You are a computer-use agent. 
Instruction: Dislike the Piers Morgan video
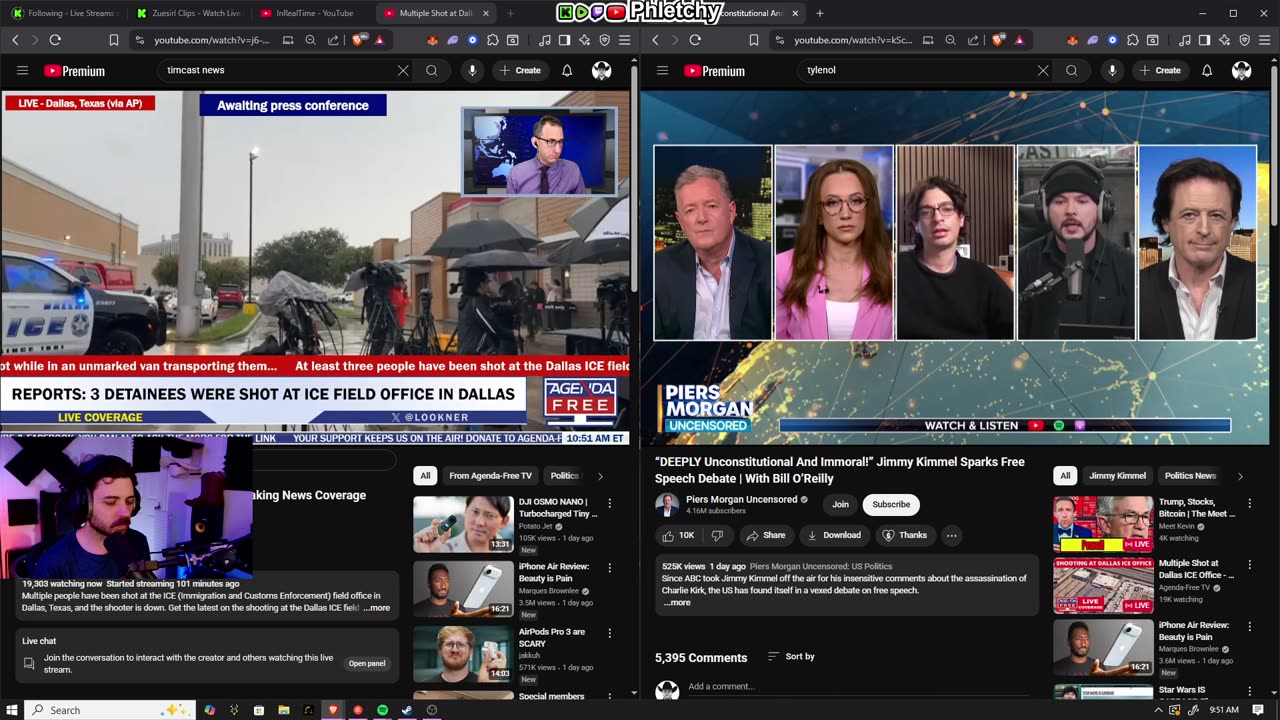coord(716,535)
